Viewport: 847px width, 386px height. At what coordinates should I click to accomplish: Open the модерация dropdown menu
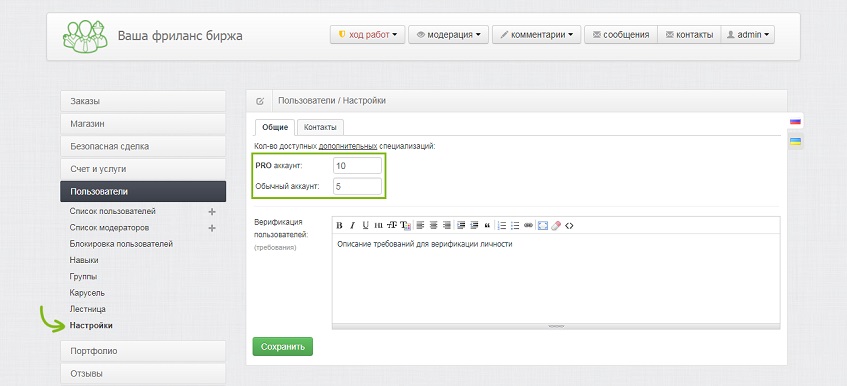pyautogui.click(x=448, y=35)
